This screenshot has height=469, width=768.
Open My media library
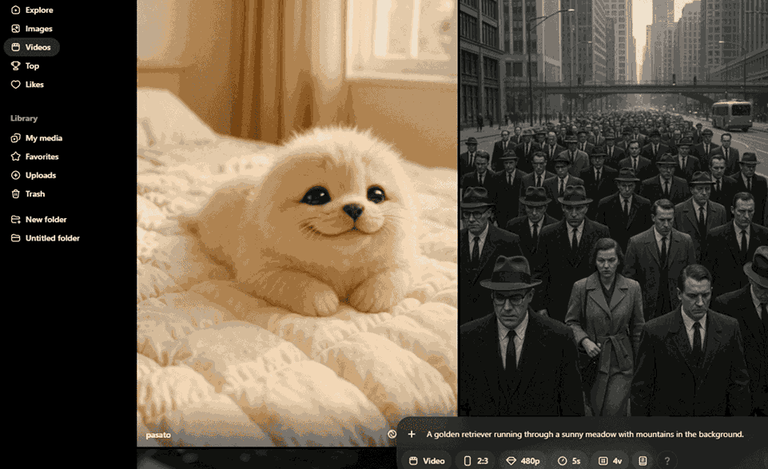point(37,138)
